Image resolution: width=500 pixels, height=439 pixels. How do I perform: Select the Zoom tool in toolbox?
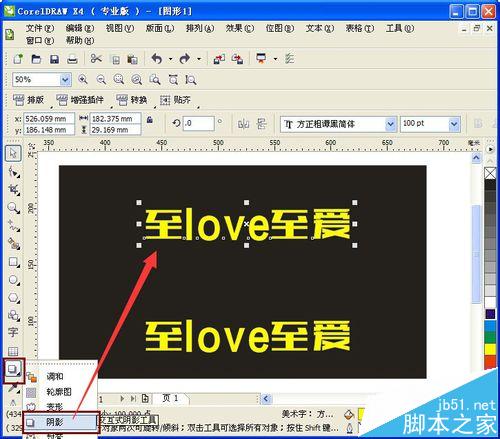coord(13,208)
